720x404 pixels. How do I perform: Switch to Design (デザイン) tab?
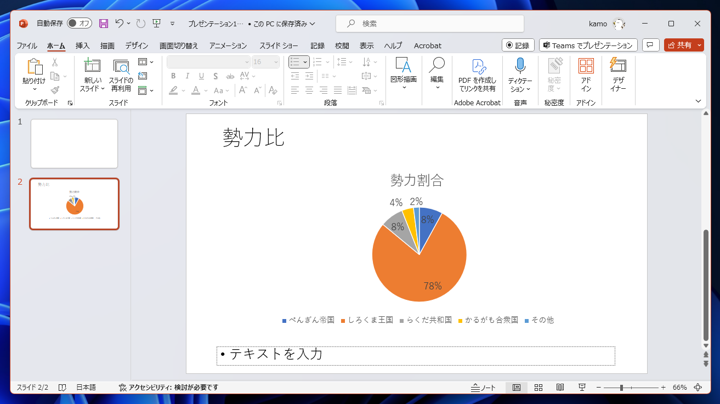point(137,45)
